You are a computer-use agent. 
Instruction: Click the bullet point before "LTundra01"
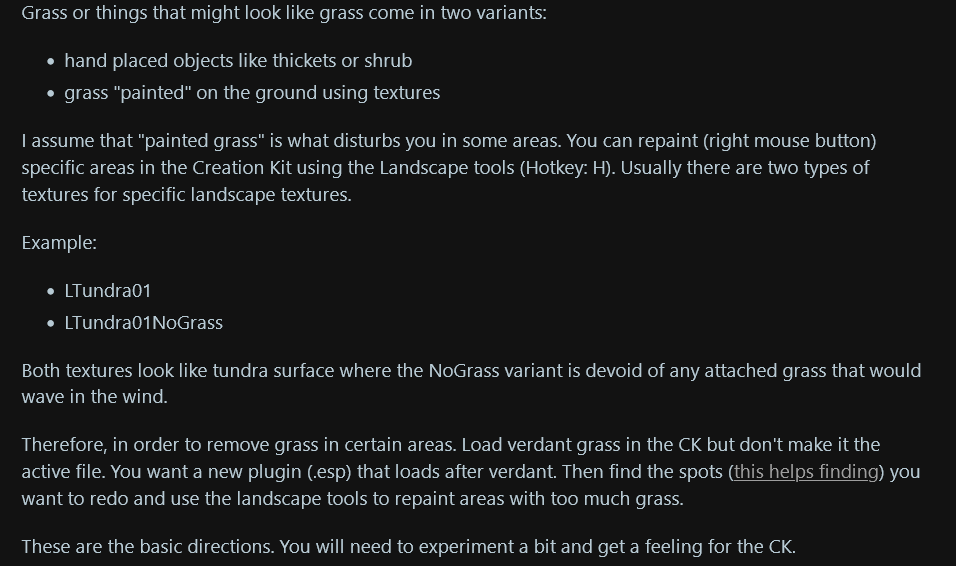point(51,292)
